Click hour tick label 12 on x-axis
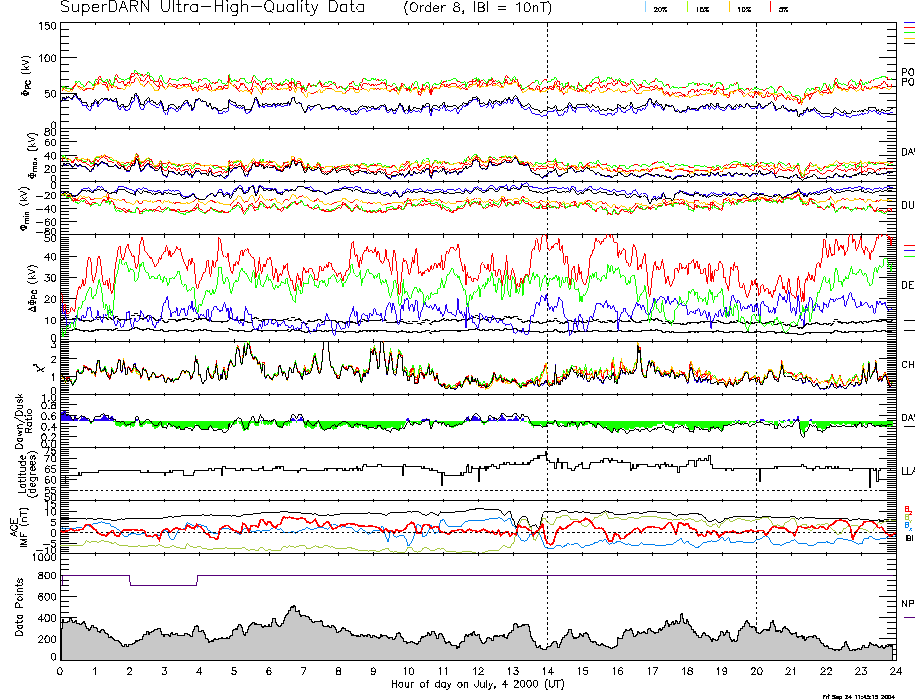The width and height of the screenshot is (915, 700). point(478,671)
